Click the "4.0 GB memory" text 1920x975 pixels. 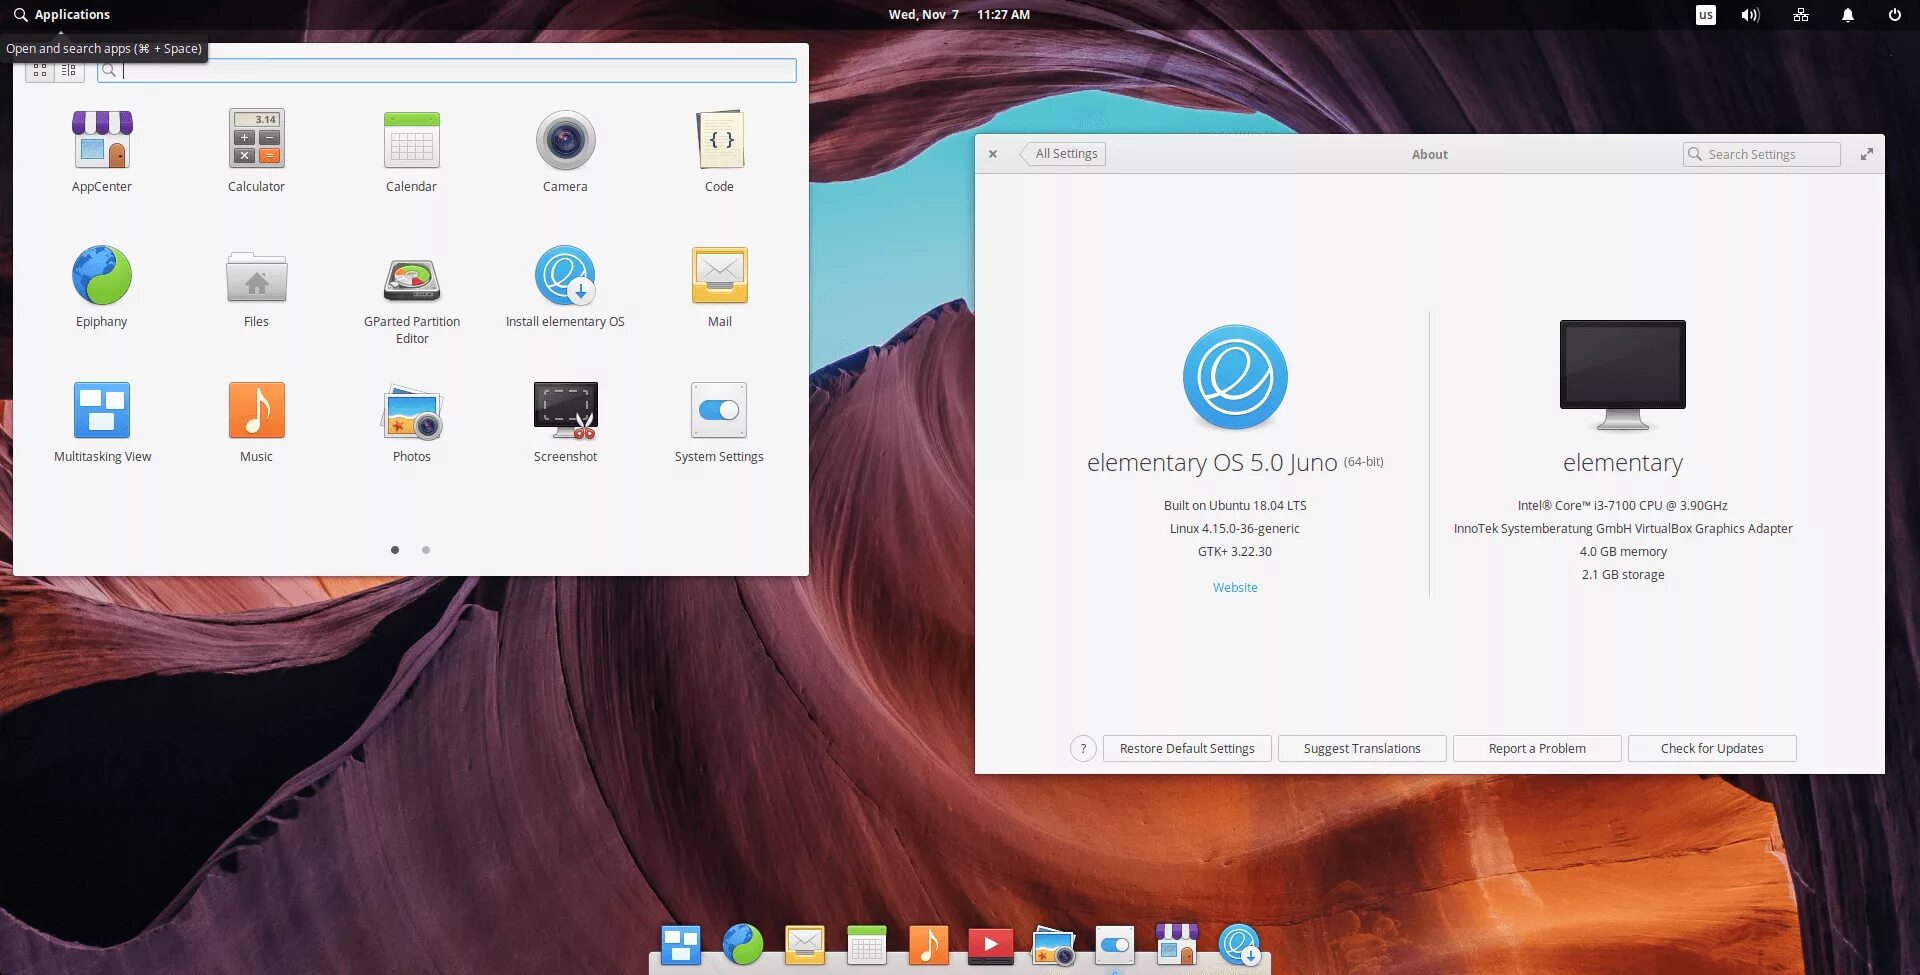(x=1623, y=552)
